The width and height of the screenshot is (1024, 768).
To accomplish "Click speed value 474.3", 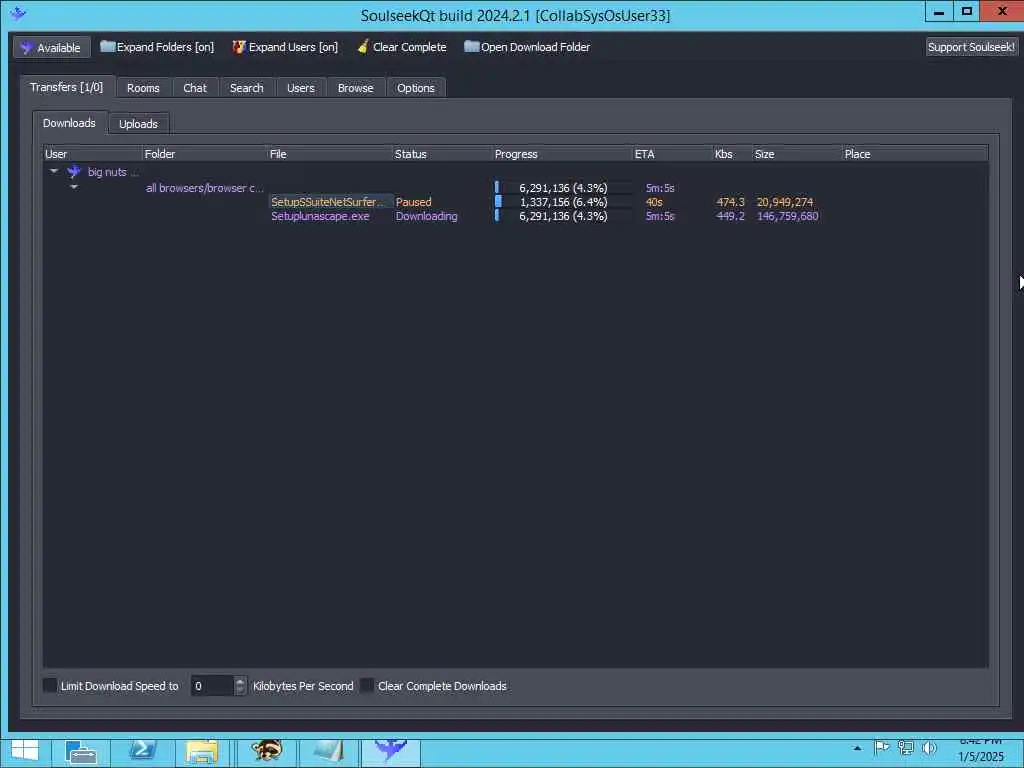I will (x=730, y=202).
